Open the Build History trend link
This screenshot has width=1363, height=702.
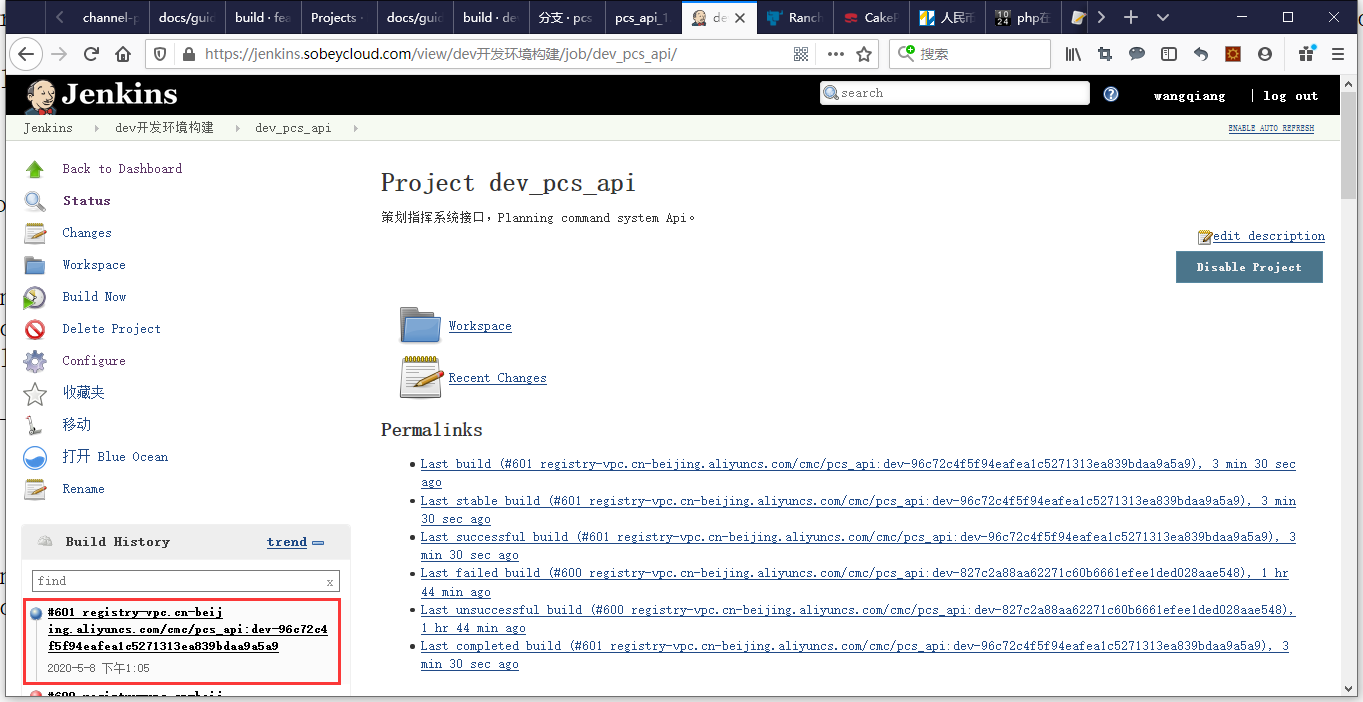click(287, 542)
